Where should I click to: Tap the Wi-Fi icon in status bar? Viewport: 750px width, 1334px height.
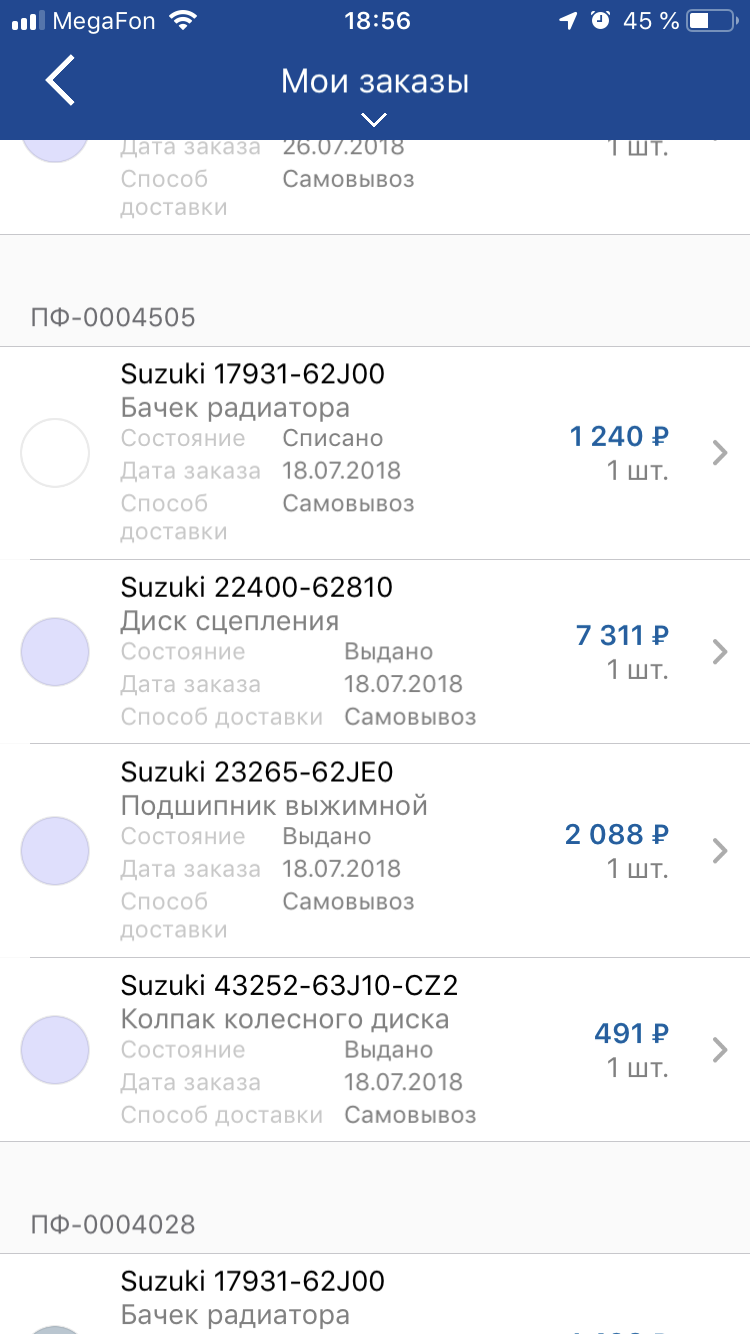pyautogui.click(x=182, y=20)
